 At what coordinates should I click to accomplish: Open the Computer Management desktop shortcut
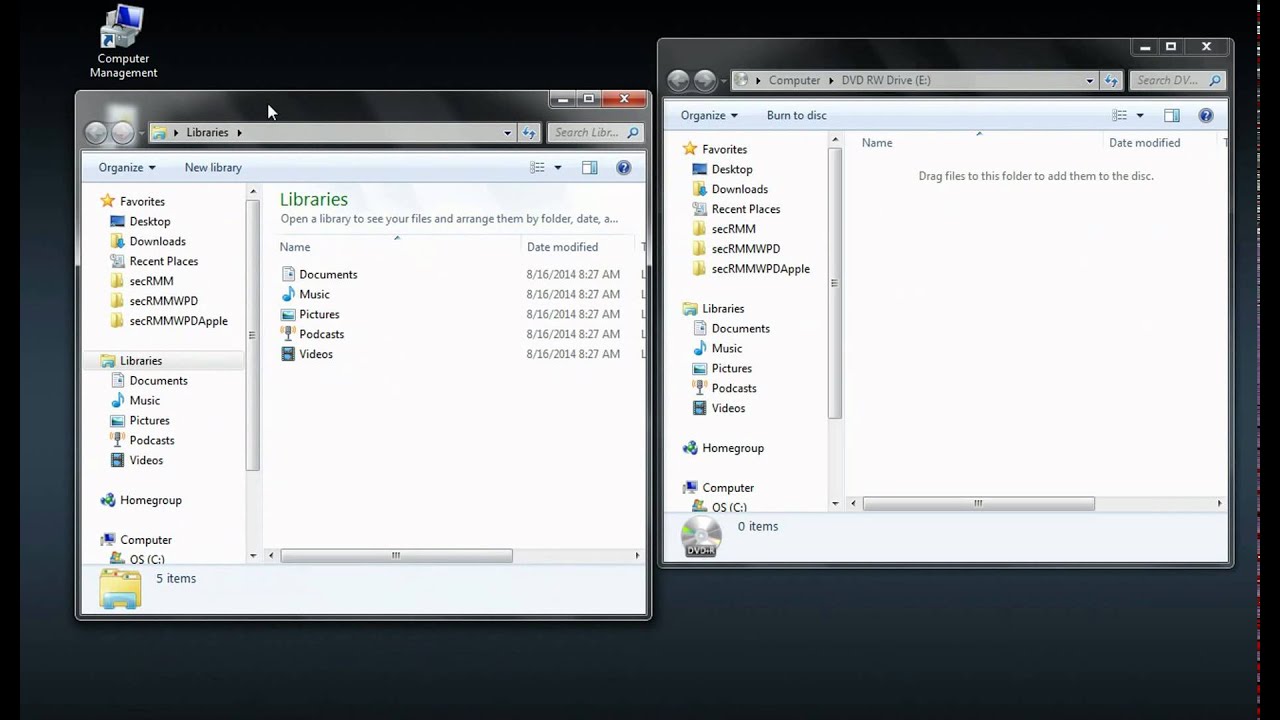pos(123,42)
